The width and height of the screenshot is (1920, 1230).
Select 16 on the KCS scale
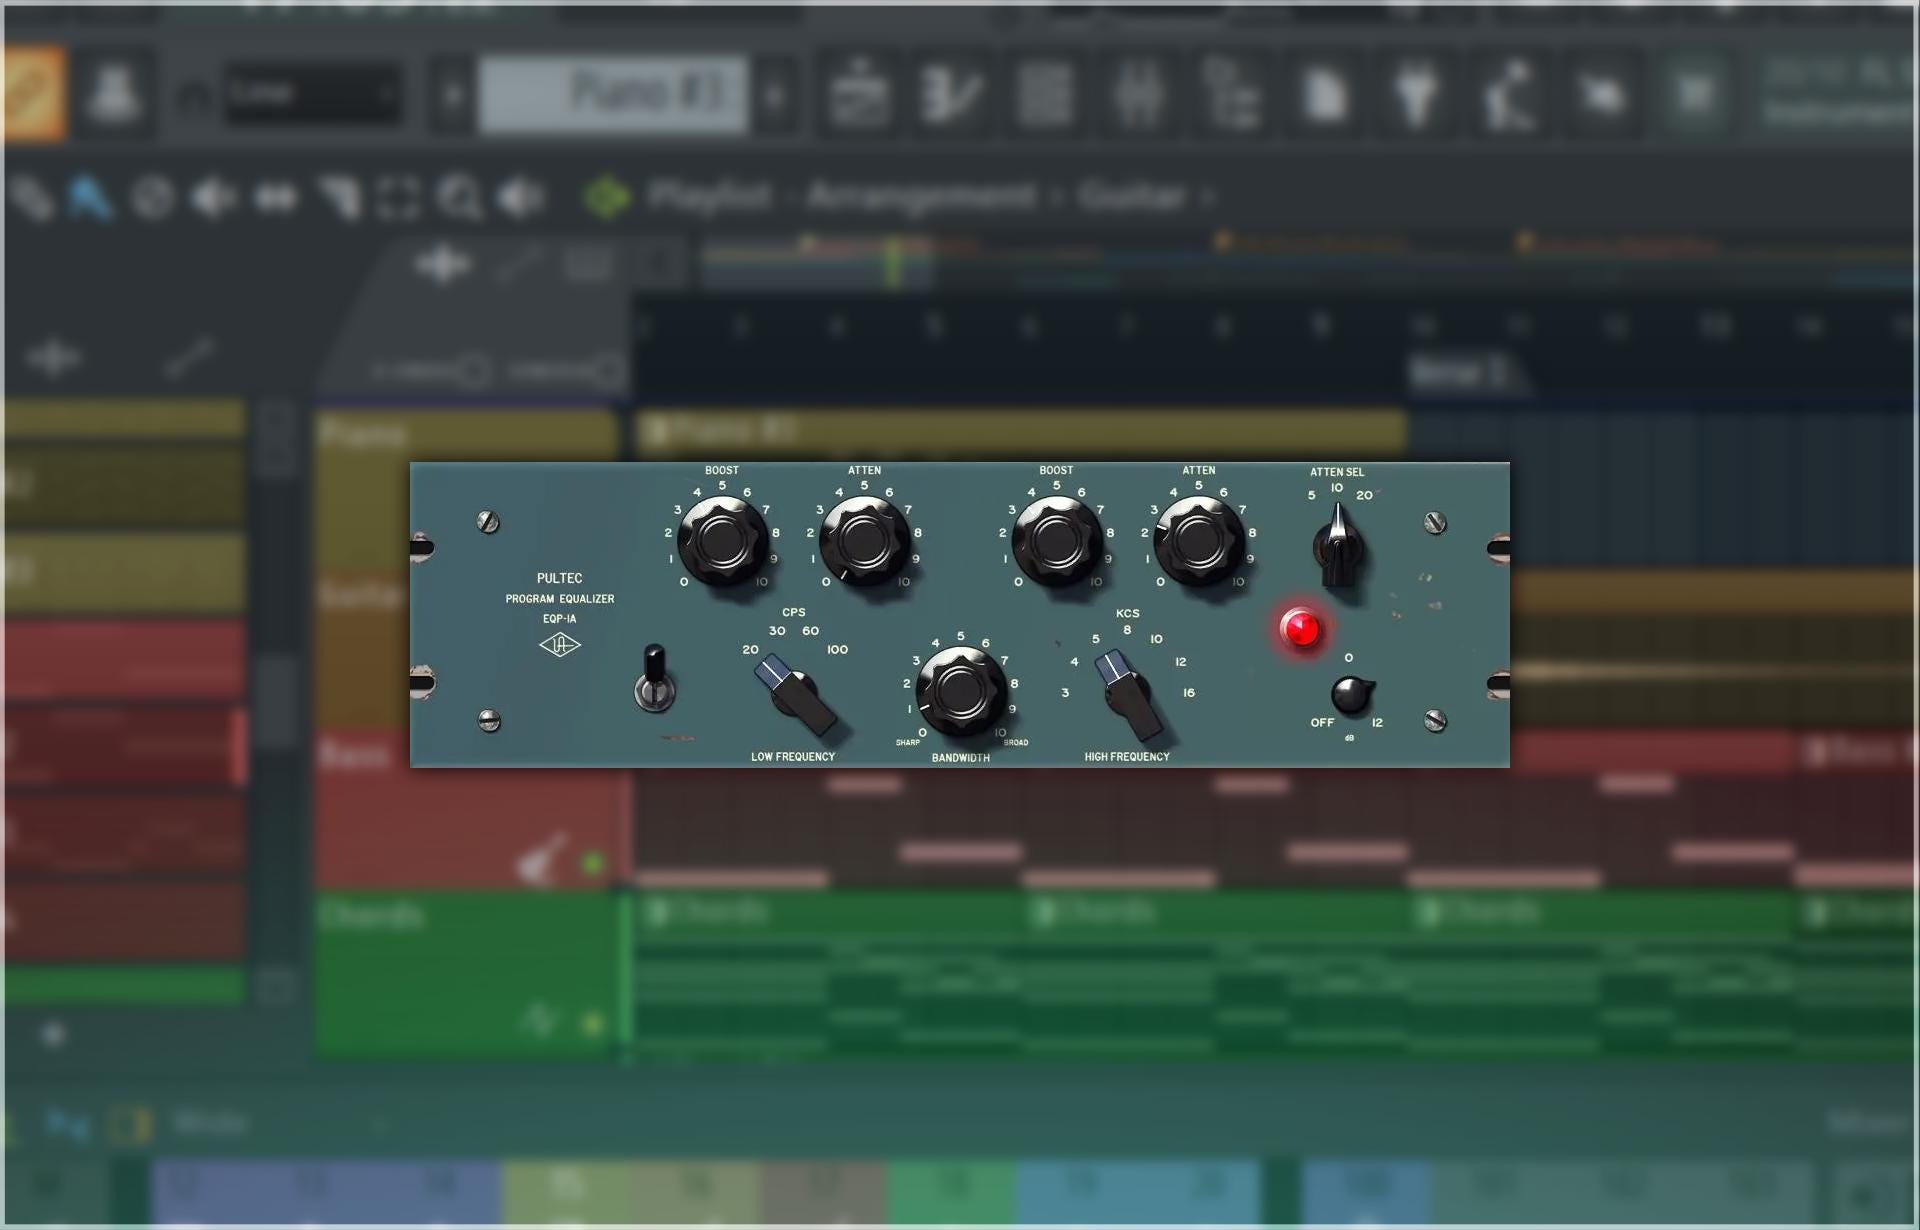point(1189,693)
